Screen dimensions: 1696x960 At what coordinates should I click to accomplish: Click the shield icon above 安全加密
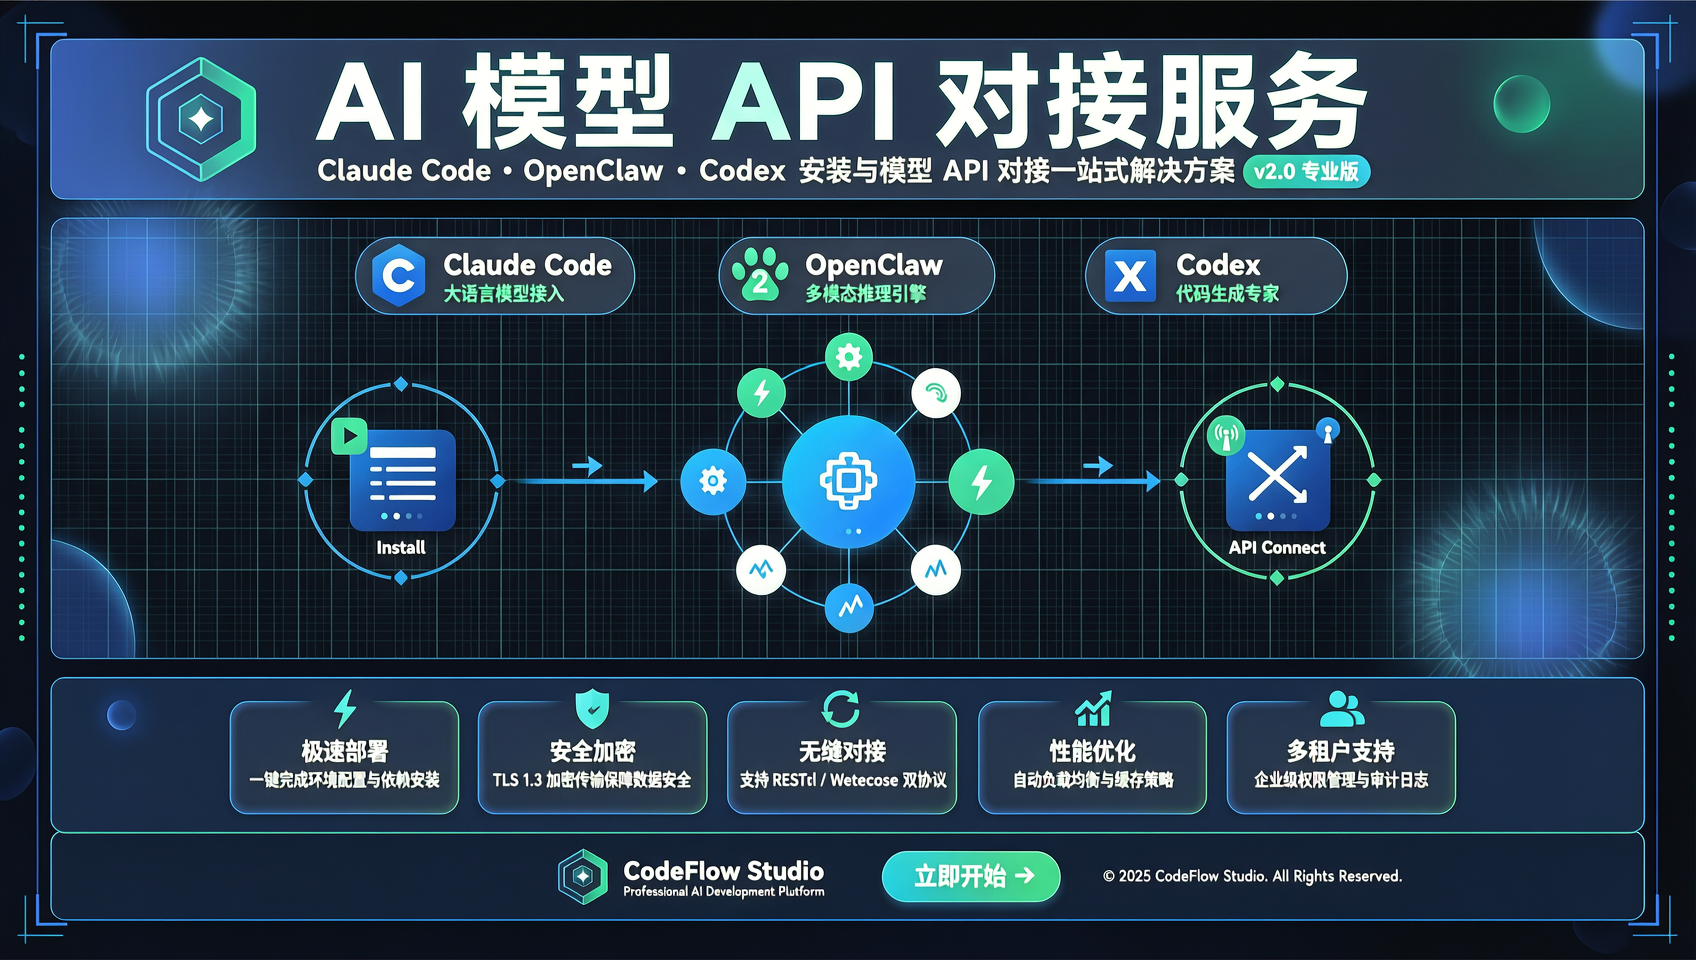click(x=593, y=708)
